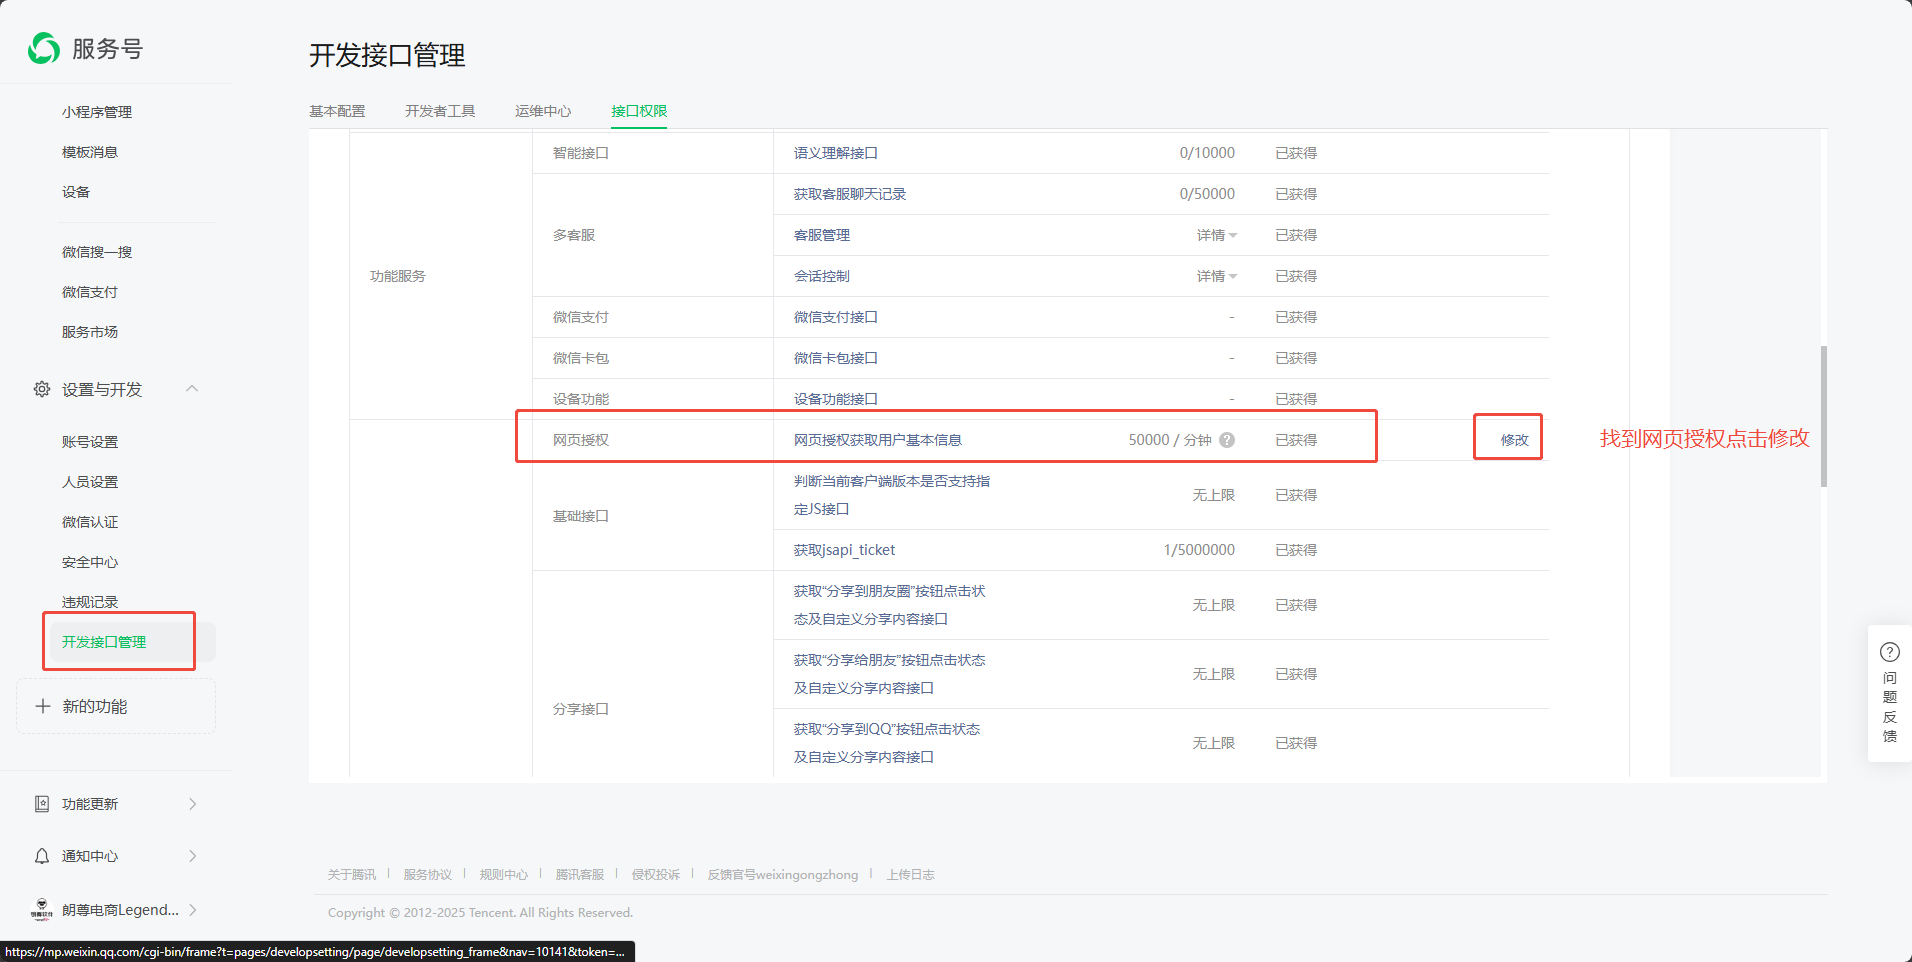This screenshot has height=962, width=1912.
Task: Expand 客服管理 详情 dropdown
Action: click(x=1216, y=235)
